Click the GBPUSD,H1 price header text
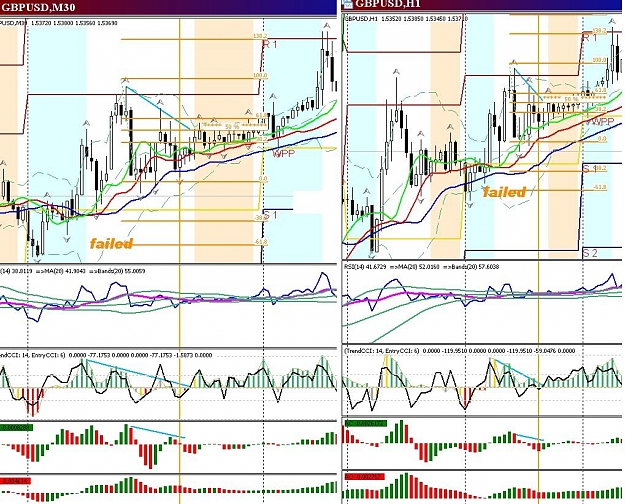 tap(406, 19)
